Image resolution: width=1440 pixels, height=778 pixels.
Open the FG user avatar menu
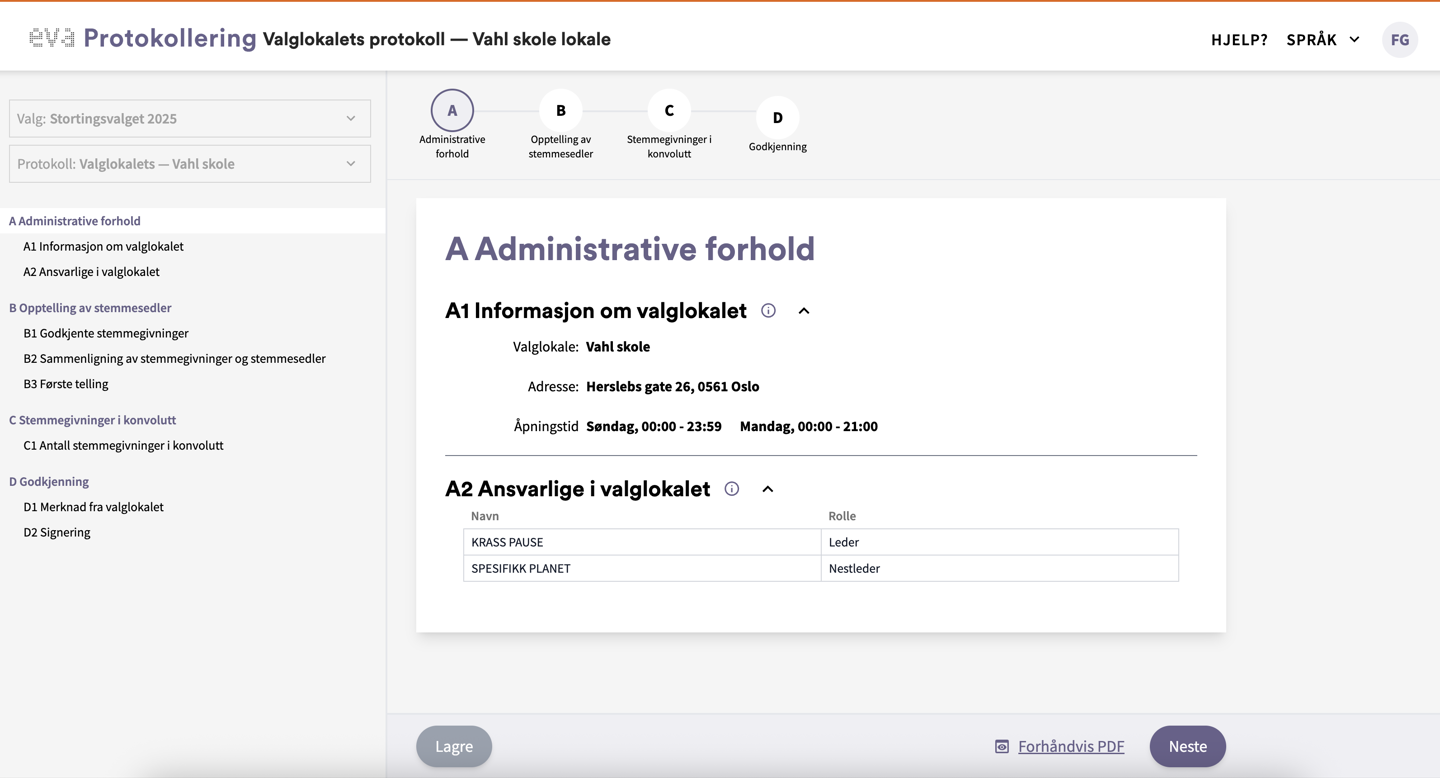click(x=1399, y=39)
